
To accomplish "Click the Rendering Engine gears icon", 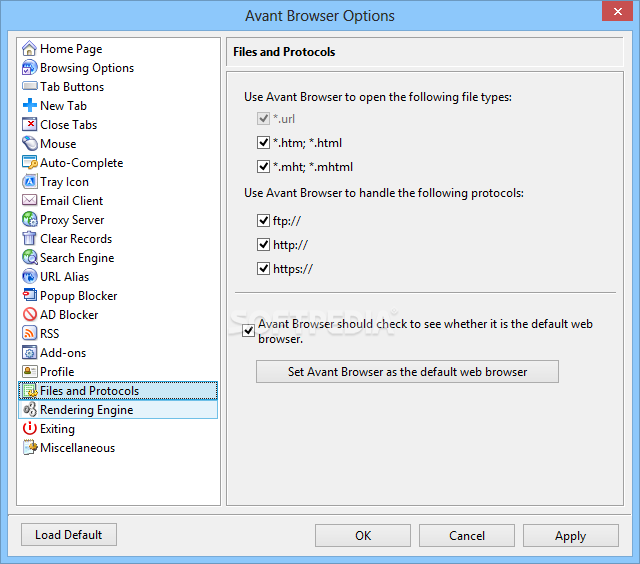I will point(29,409).
